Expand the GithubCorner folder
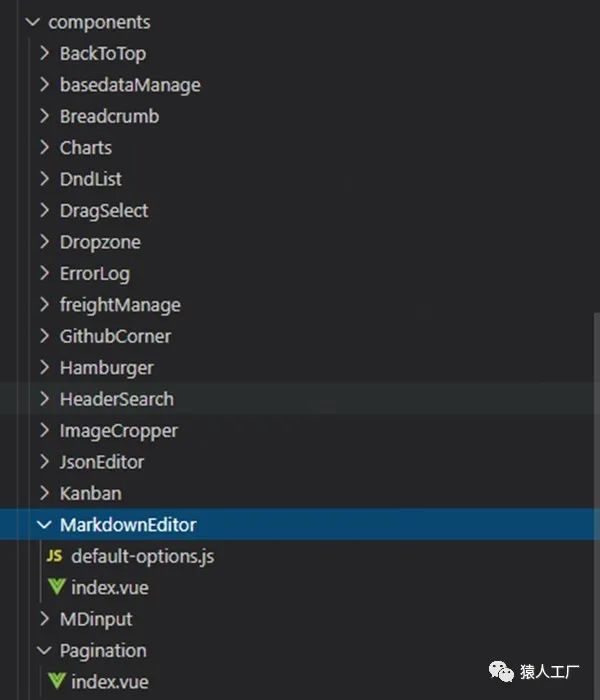Image resolution: width=600 pixels, height=700 pixels. coord(115,336)
